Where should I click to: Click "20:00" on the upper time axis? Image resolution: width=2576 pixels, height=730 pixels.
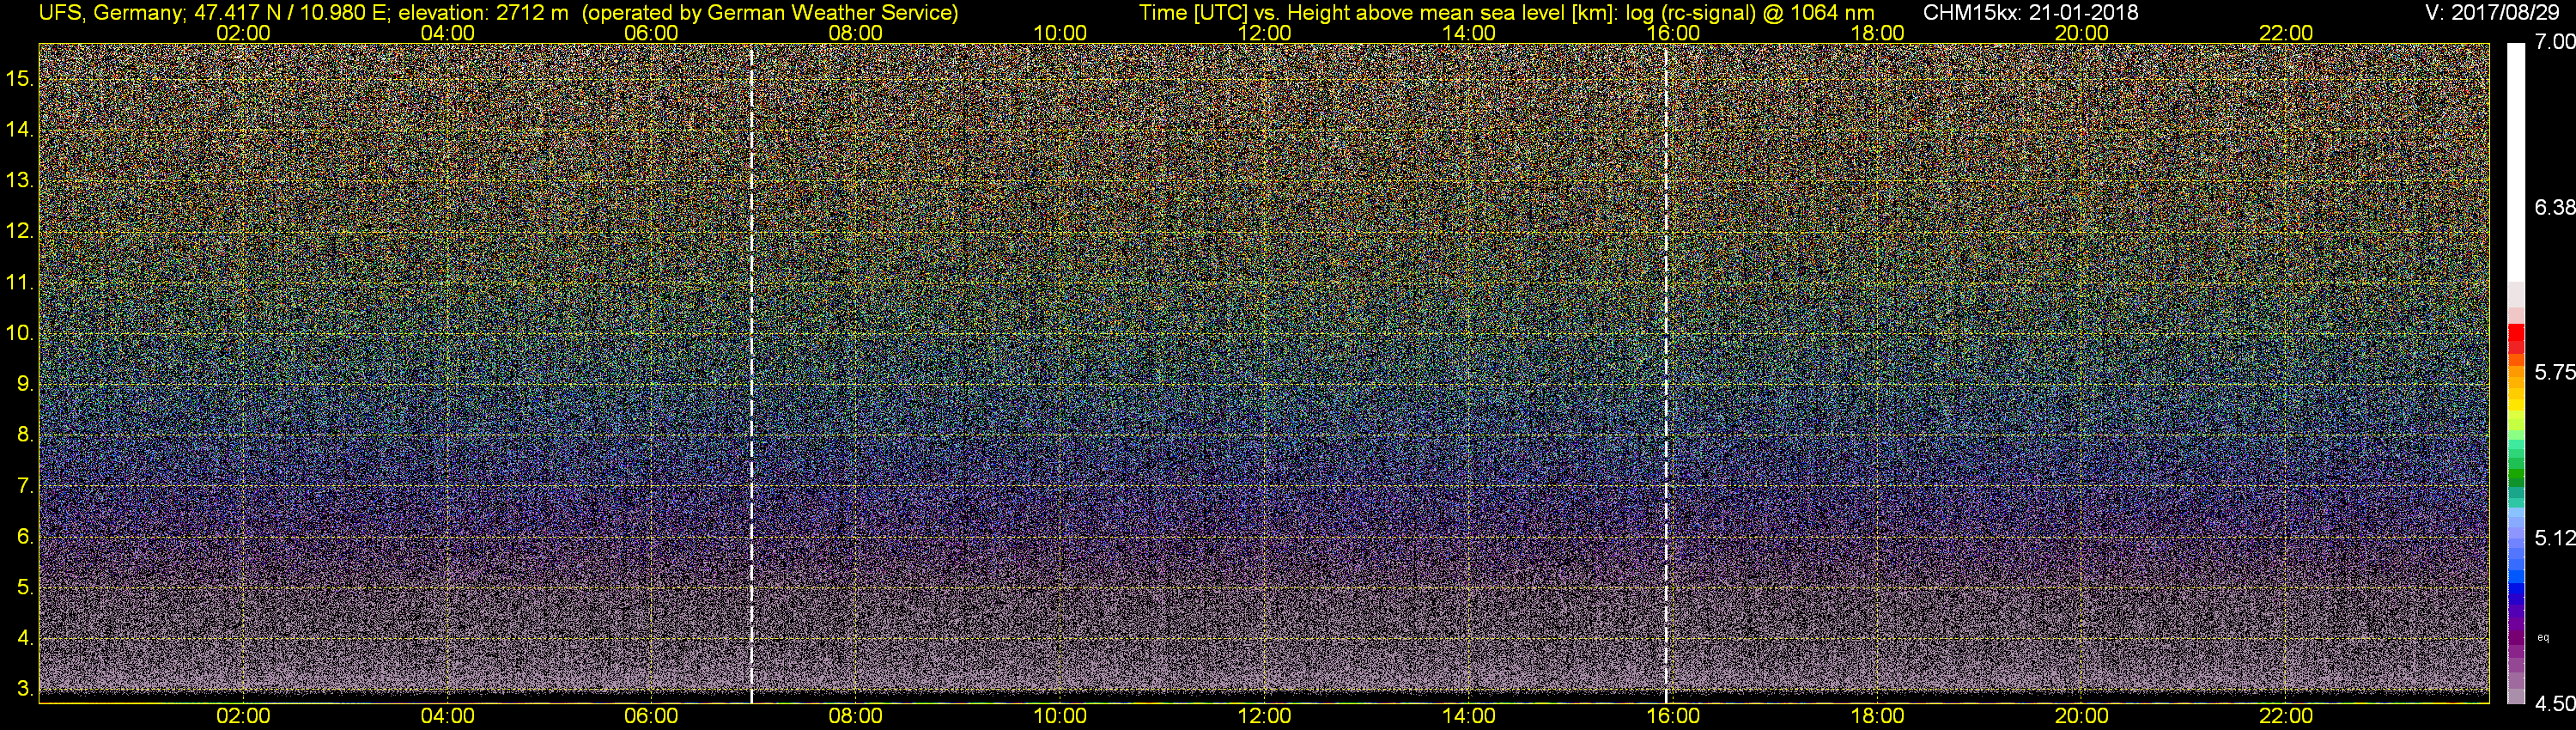pyautogui.click(x=2082, y=33)
